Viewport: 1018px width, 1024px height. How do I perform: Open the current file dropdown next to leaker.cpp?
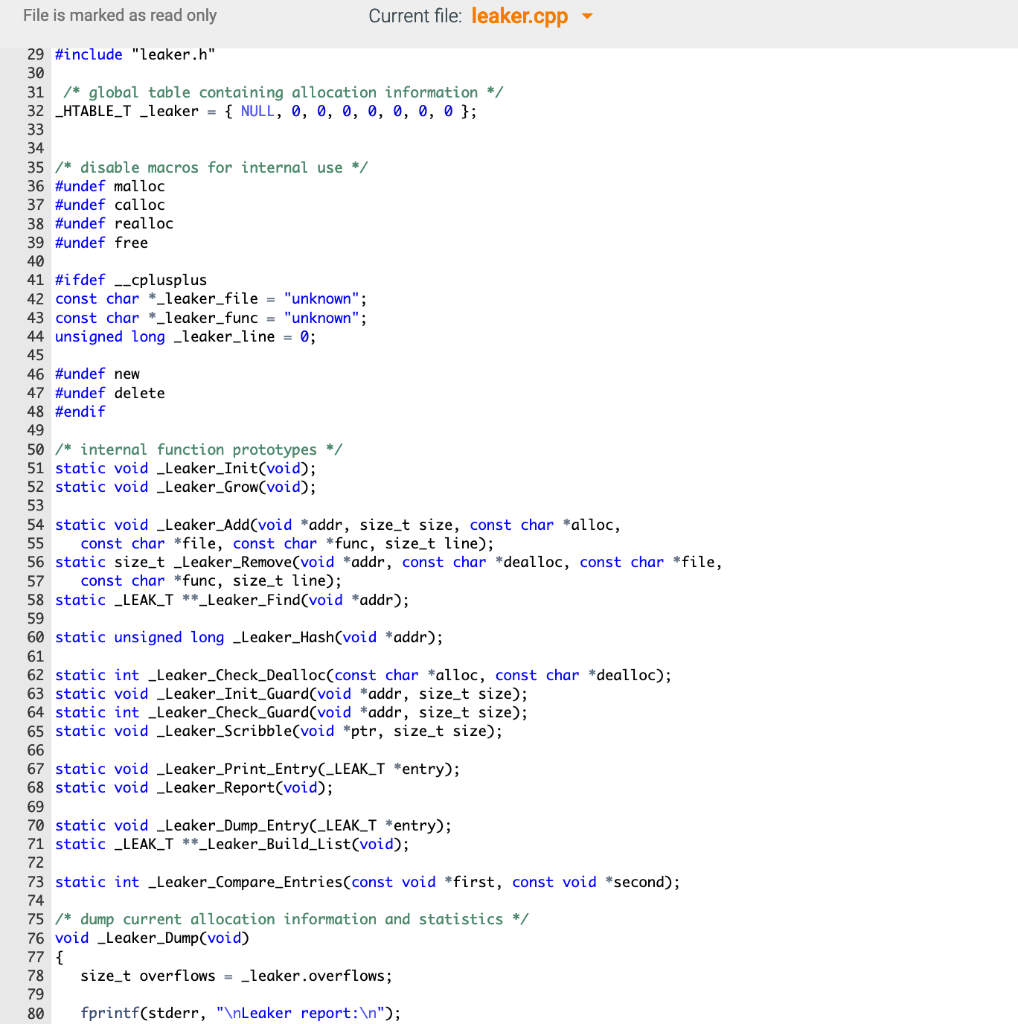click(588, 16)
